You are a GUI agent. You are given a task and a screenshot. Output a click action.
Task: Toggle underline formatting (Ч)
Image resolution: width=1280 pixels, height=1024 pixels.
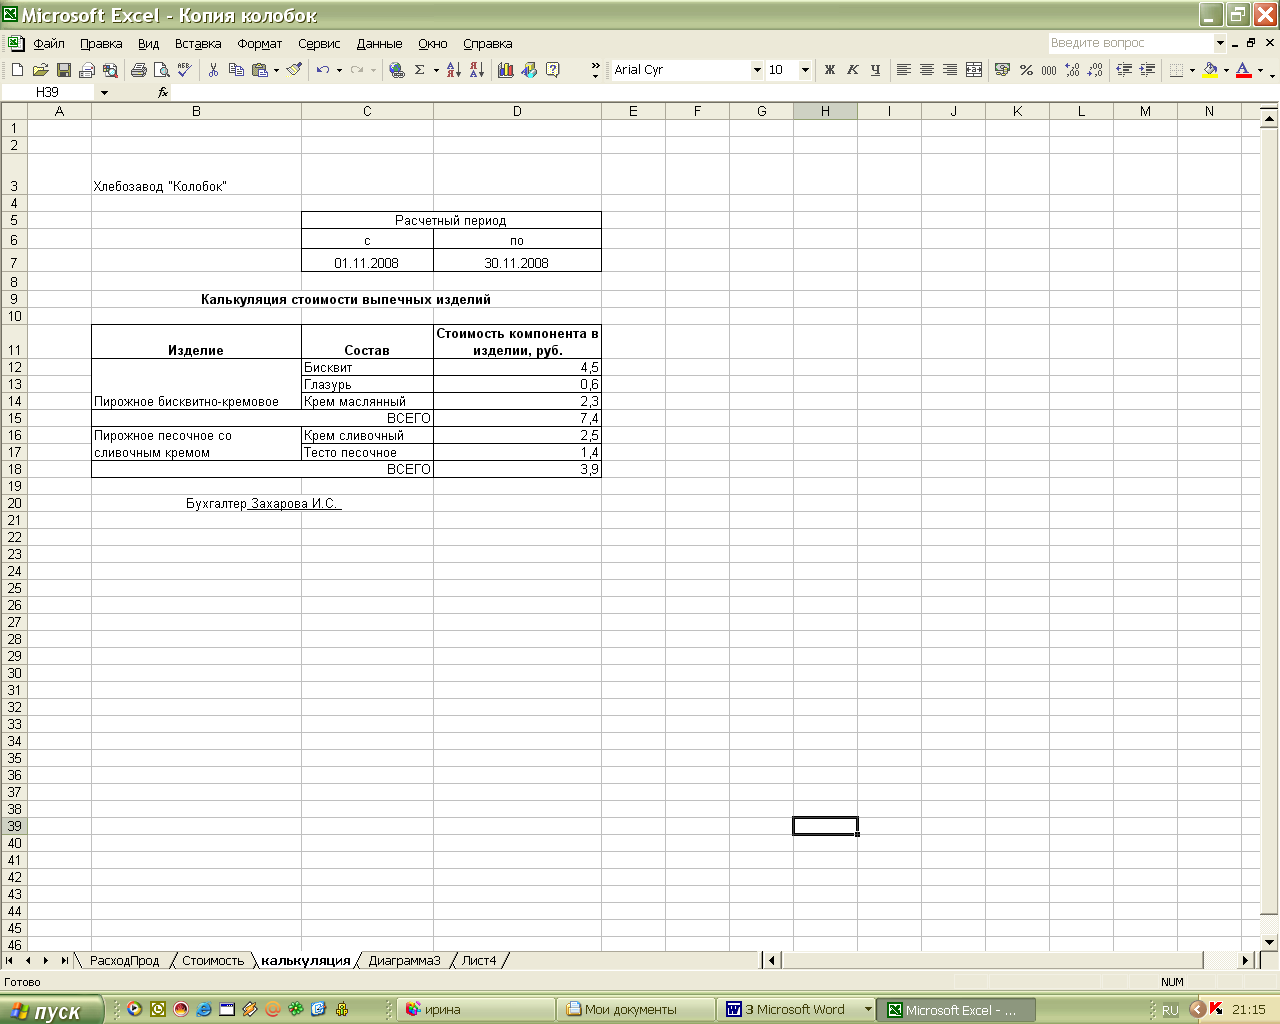[x=875, y=70]
